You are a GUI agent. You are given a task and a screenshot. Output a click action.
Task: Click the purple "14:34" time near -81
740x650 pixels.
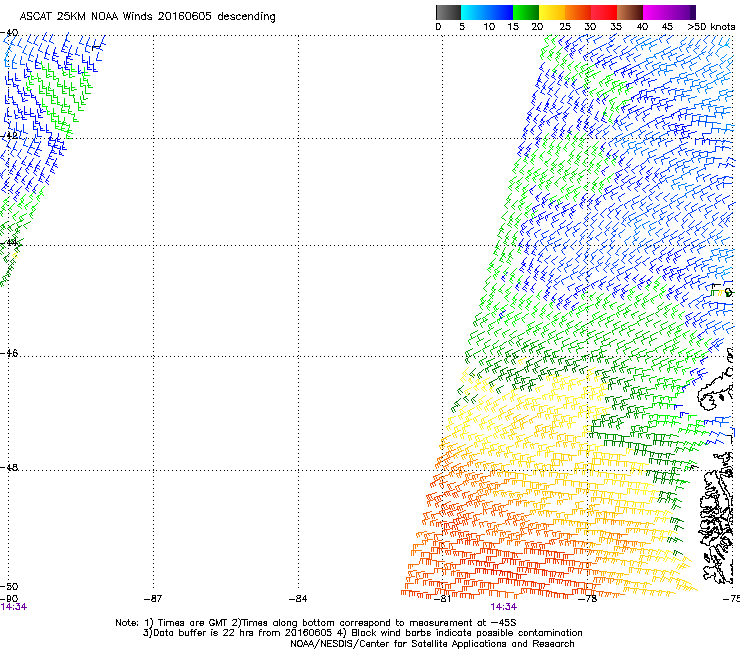click(504, 607)
